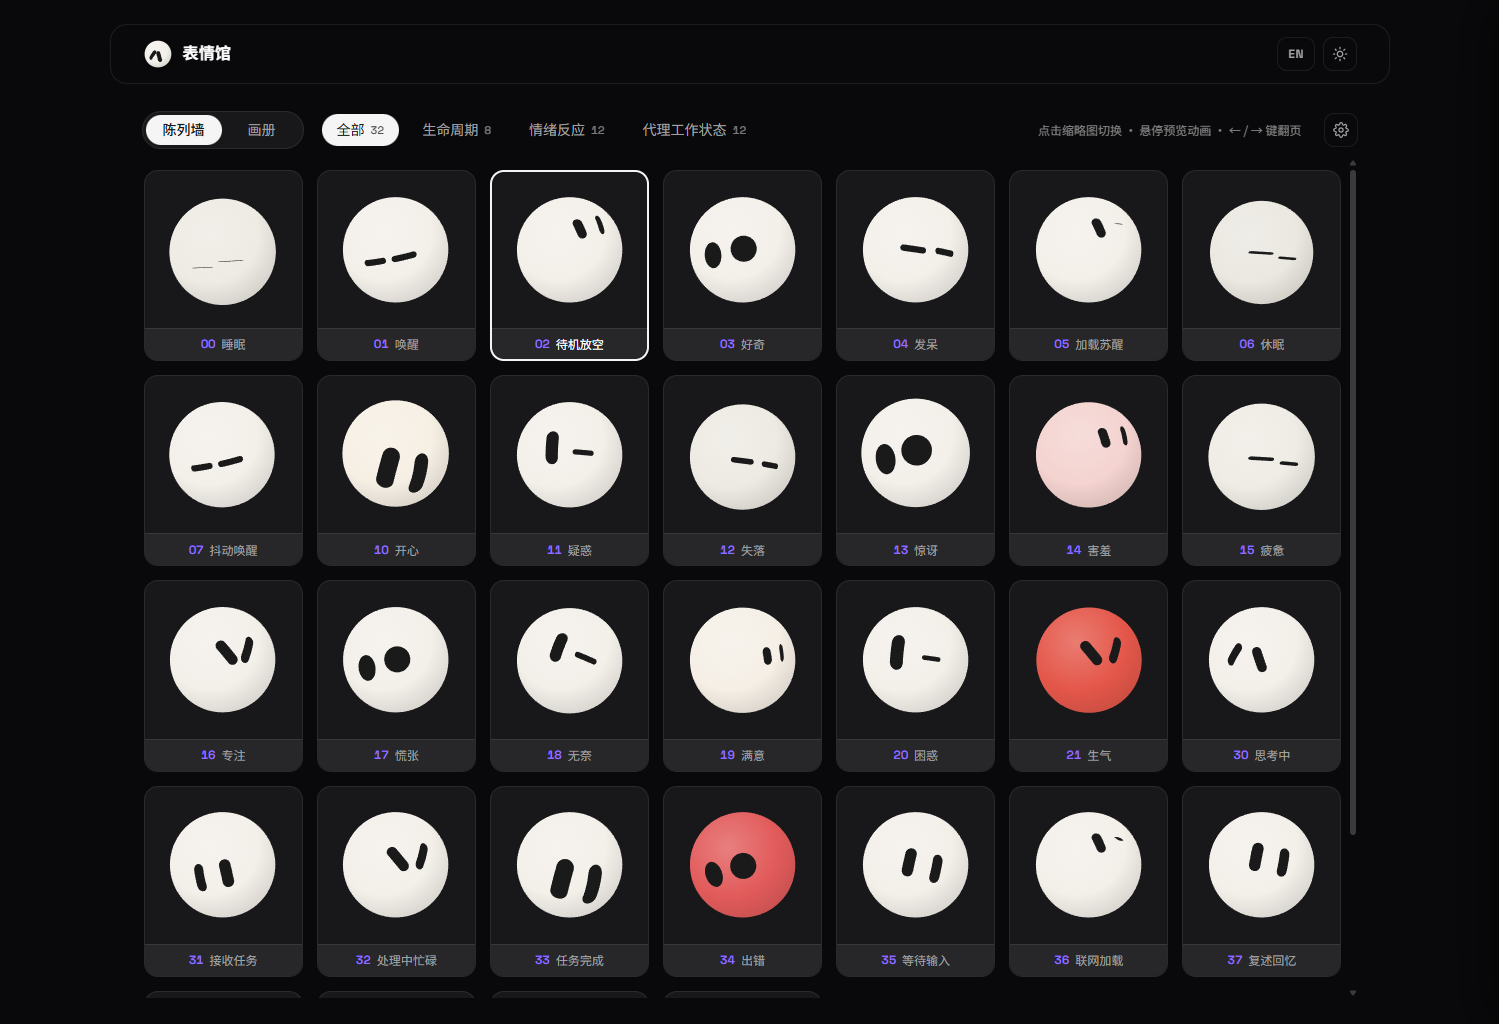The width and height of the screenshot is (1499, 1024).
Task: Open the 03 好奇 expression card
Action: (742, 265)
